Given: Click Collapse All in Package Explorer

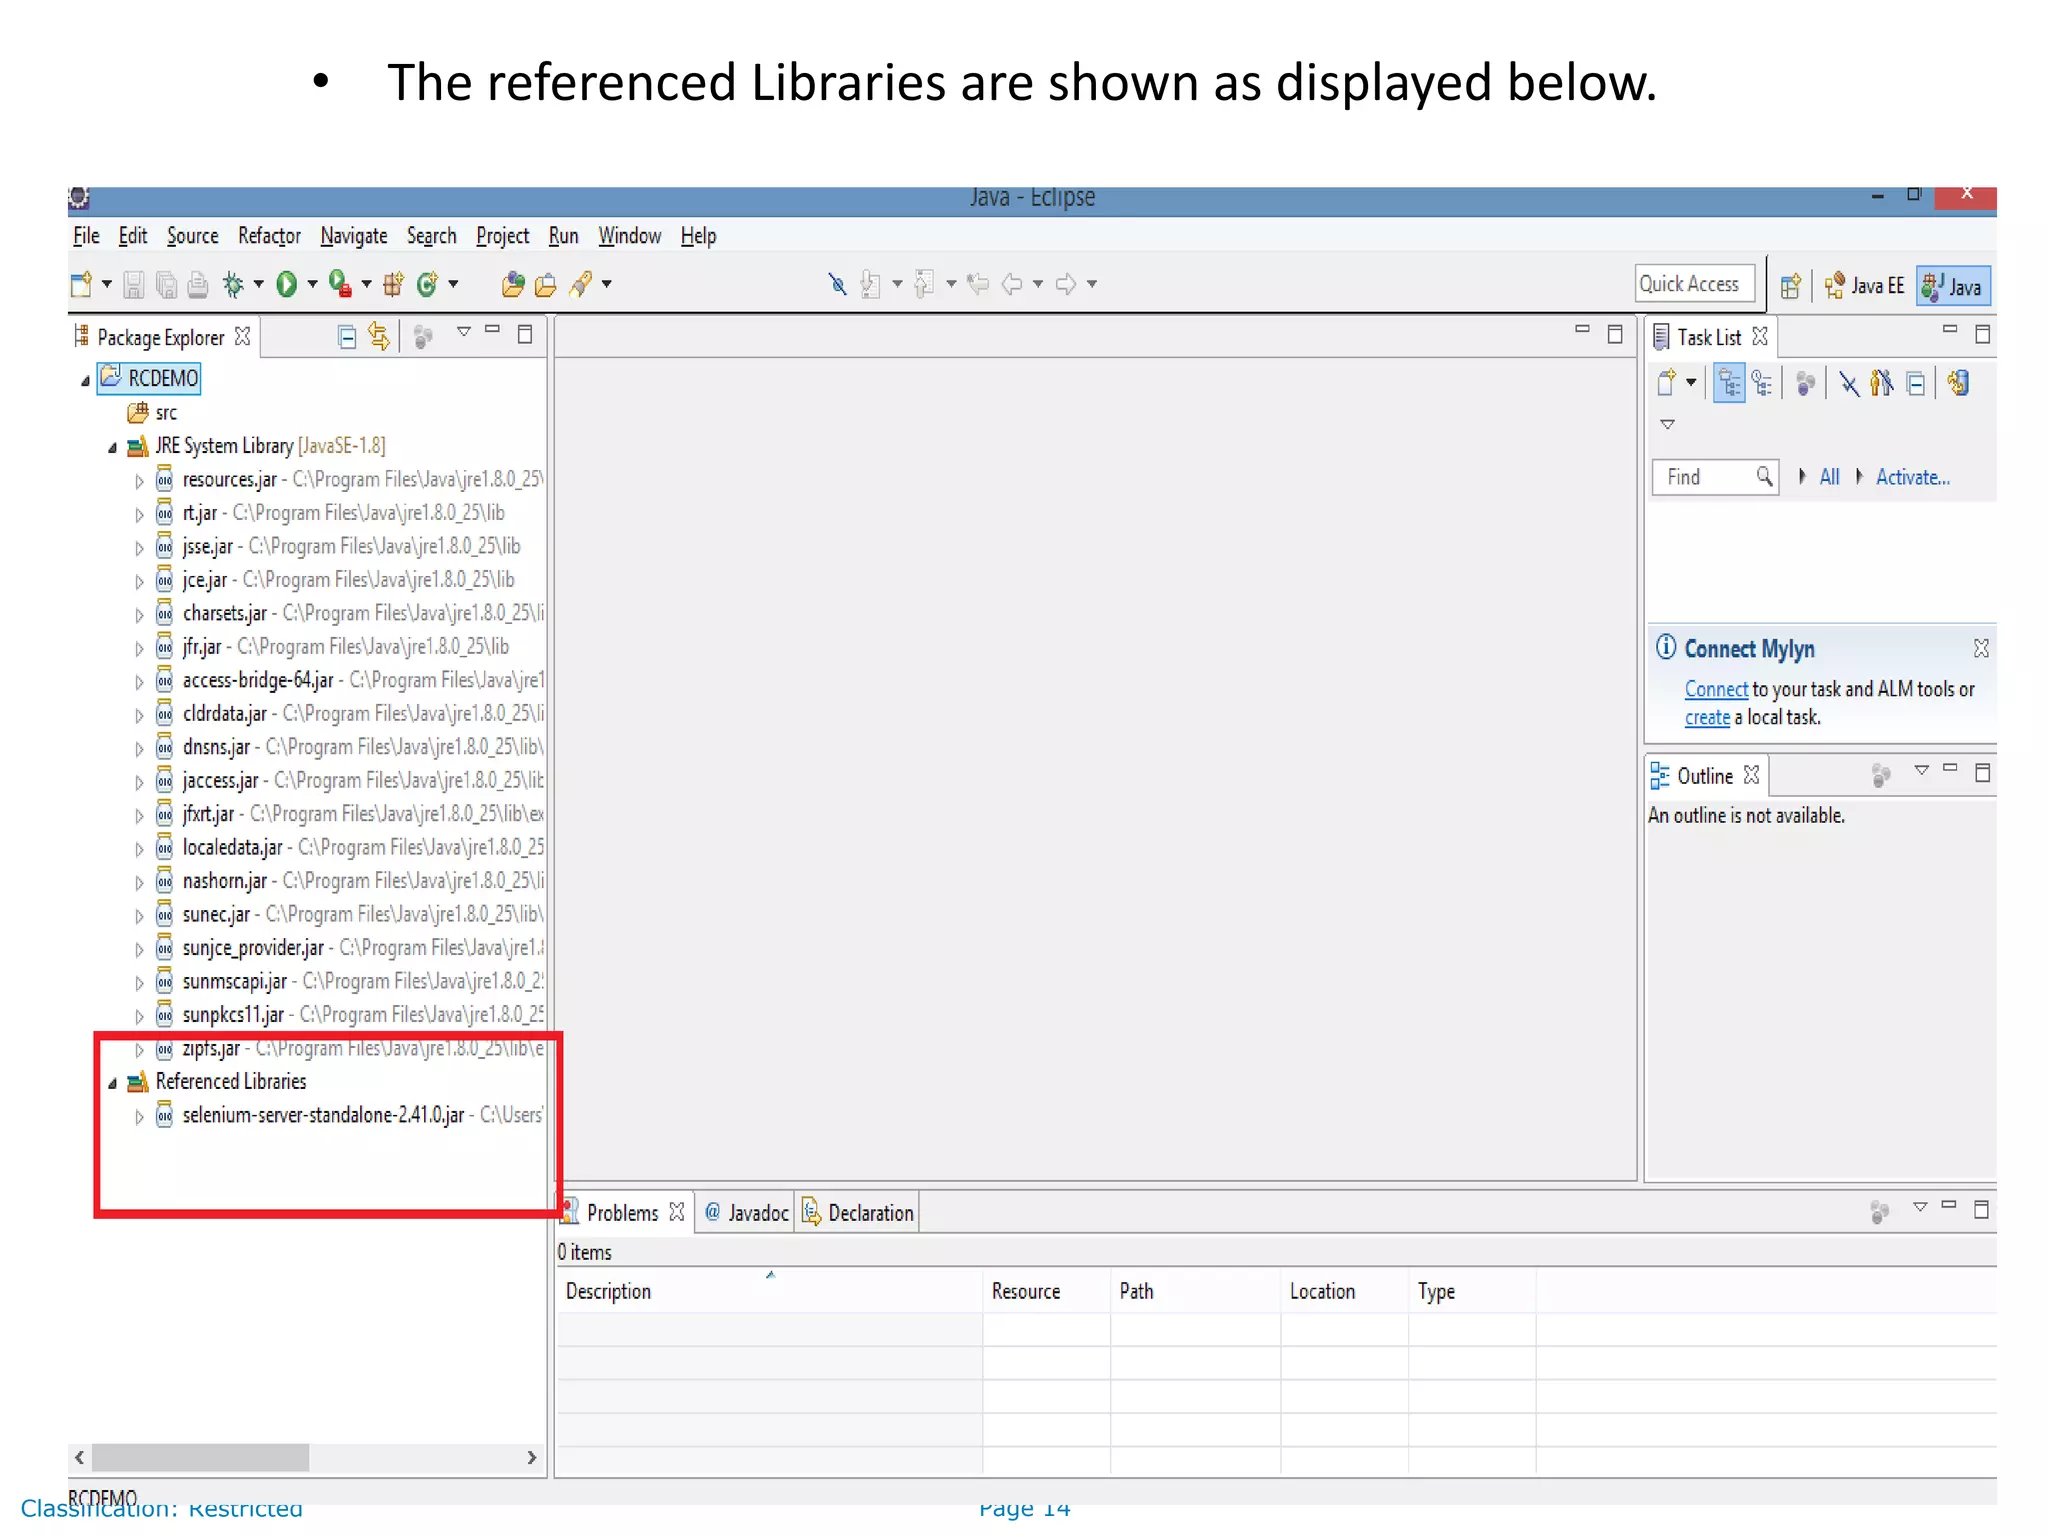Looking at the screenshot, I should tap(347, 337).
